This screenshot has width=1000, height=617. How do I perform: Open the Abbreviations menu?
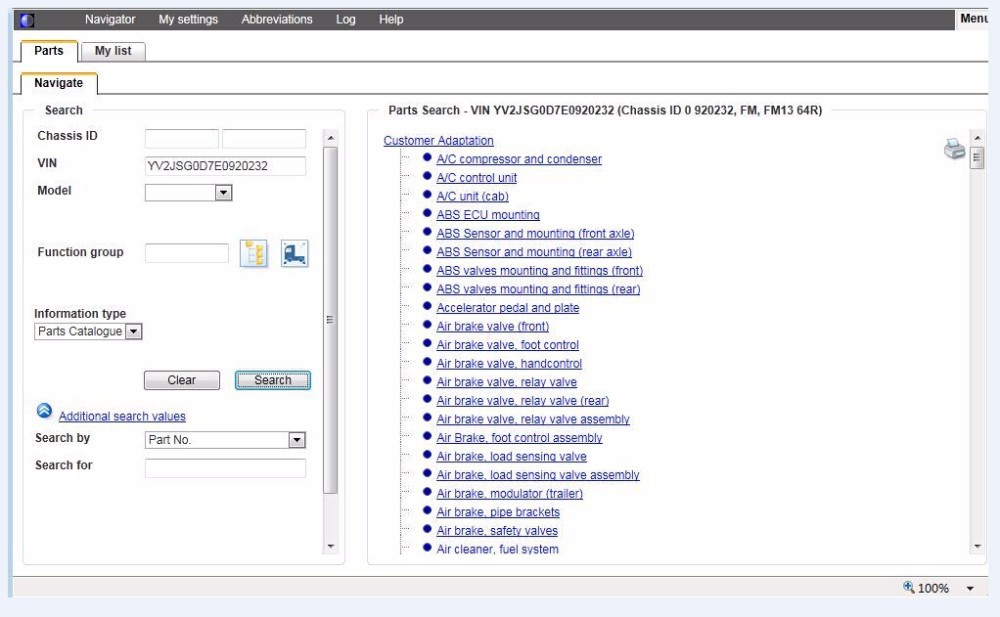coord(277,19)
